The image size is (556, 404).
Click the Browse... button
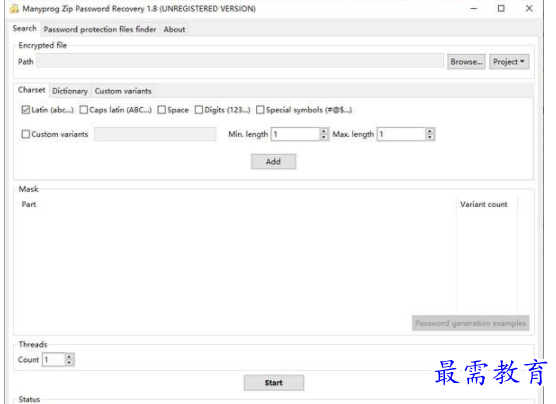tap(466, 62)
